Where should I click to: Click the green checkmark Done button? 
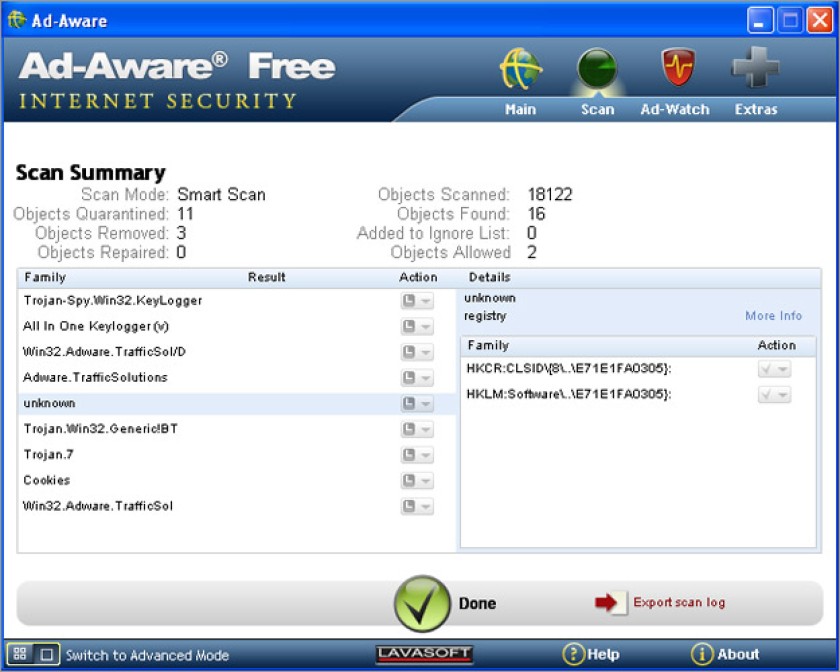[x=422, y=603]
